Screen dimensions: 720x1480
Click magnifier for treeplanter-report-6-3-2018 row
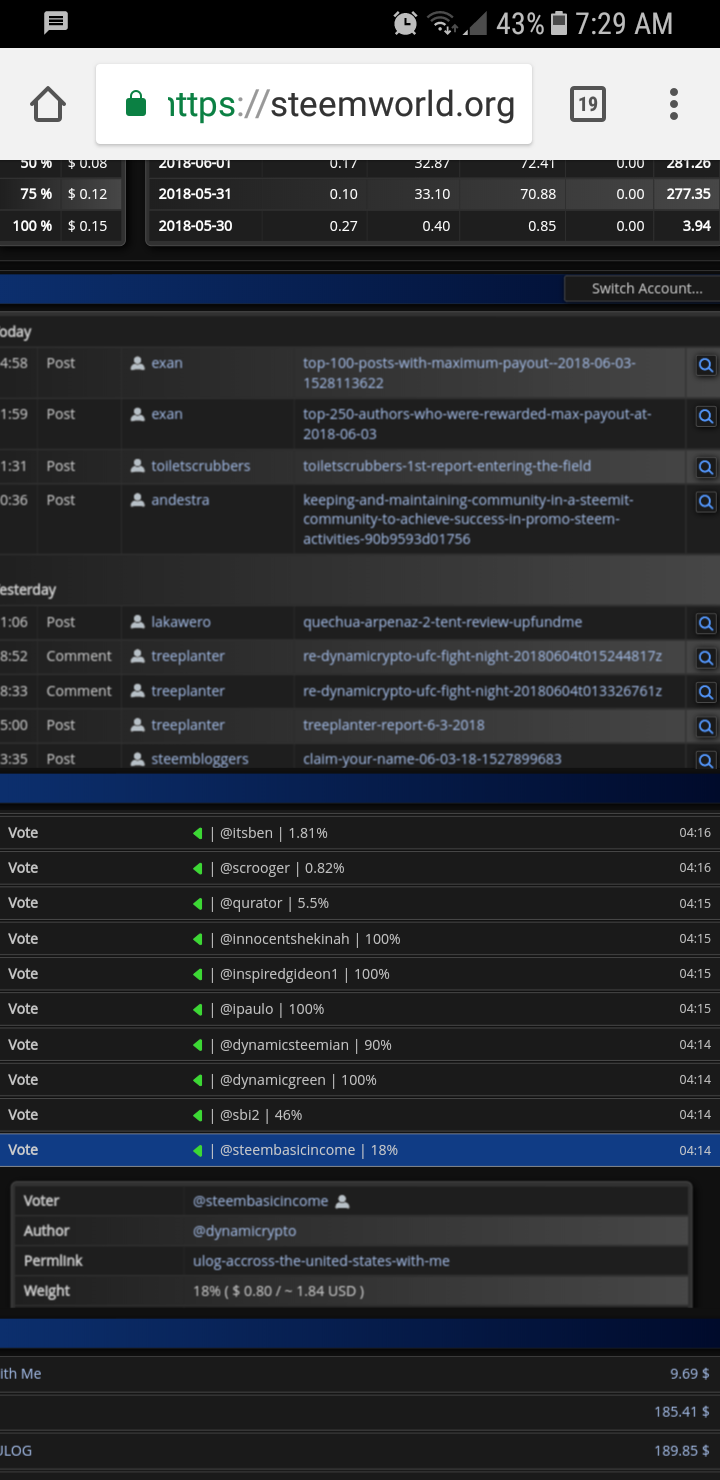coord(706,727)
